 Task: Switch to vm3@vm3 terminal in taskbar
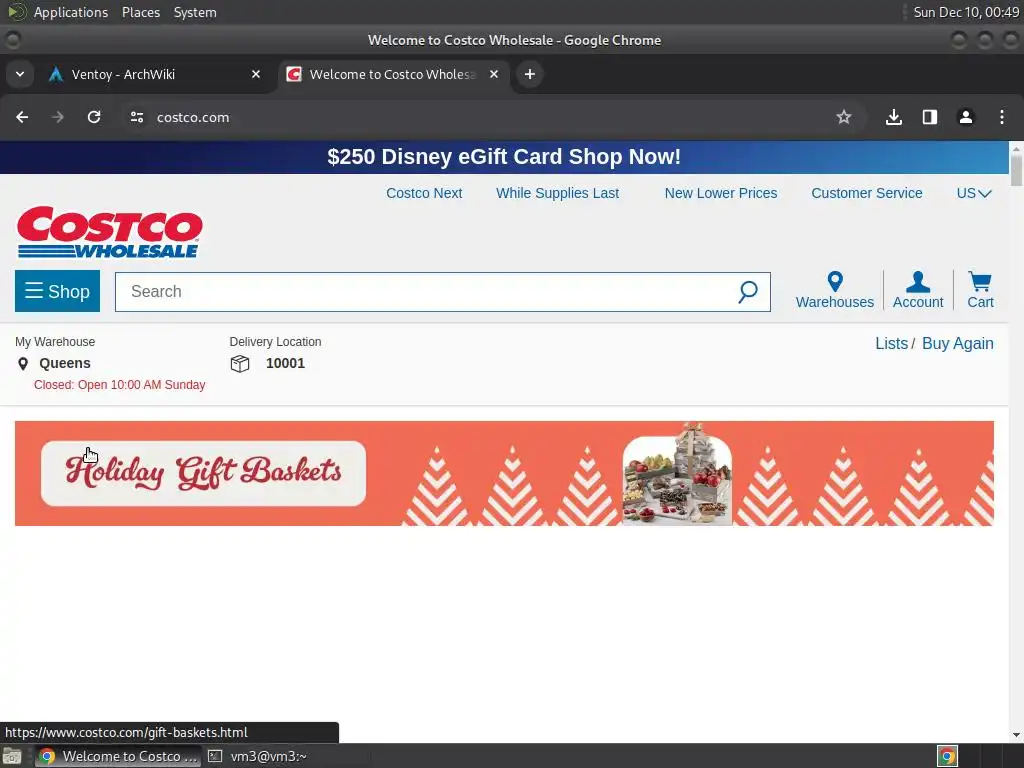(257, 756)
